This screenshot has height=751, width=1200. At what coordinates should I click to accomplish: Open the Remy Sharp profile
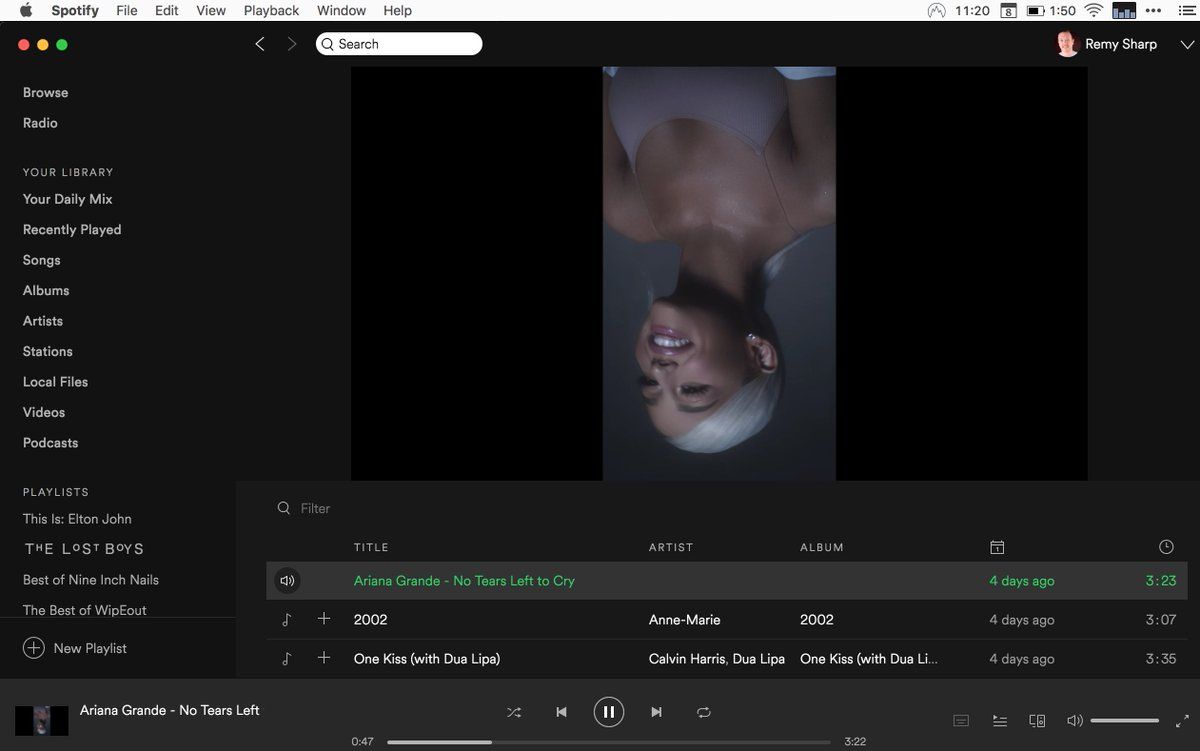tap(1121, 44)
